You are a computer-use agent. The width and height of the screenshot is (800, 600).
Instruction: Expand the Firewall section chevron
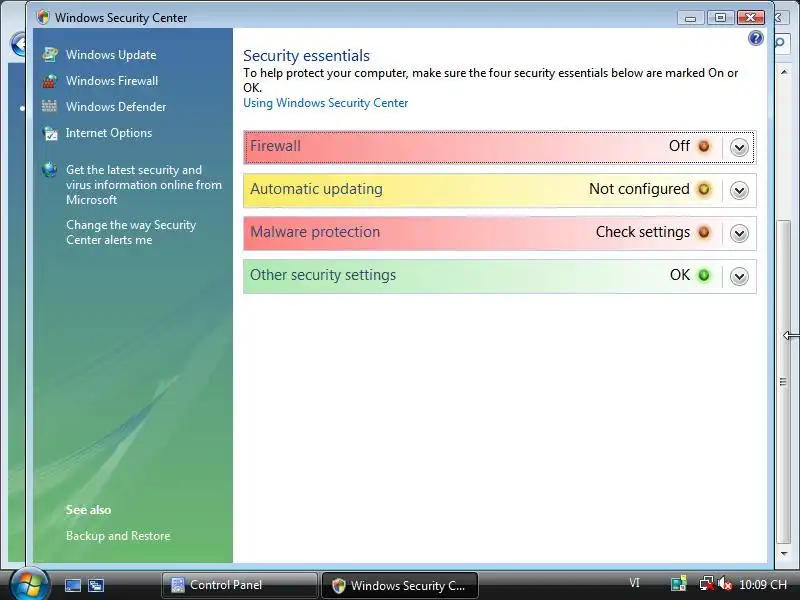click(x=739, y=147)
